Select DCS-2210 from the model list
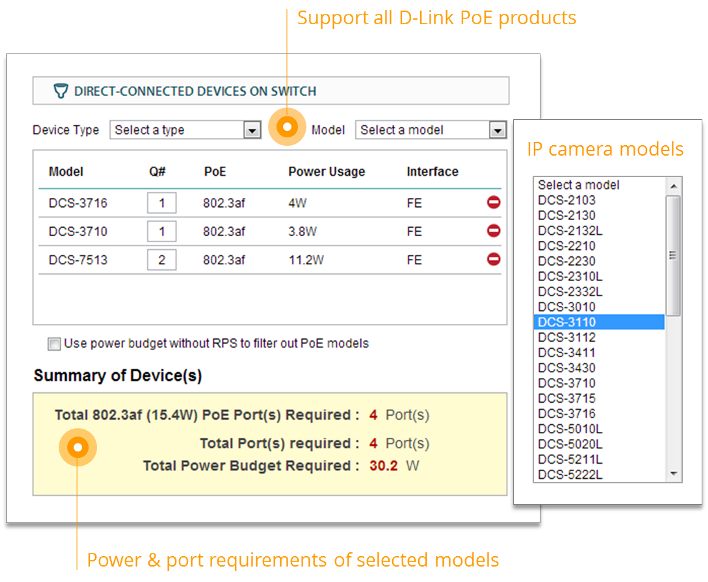The height and width of the screenshot is (582, 708). coord(599,246)
